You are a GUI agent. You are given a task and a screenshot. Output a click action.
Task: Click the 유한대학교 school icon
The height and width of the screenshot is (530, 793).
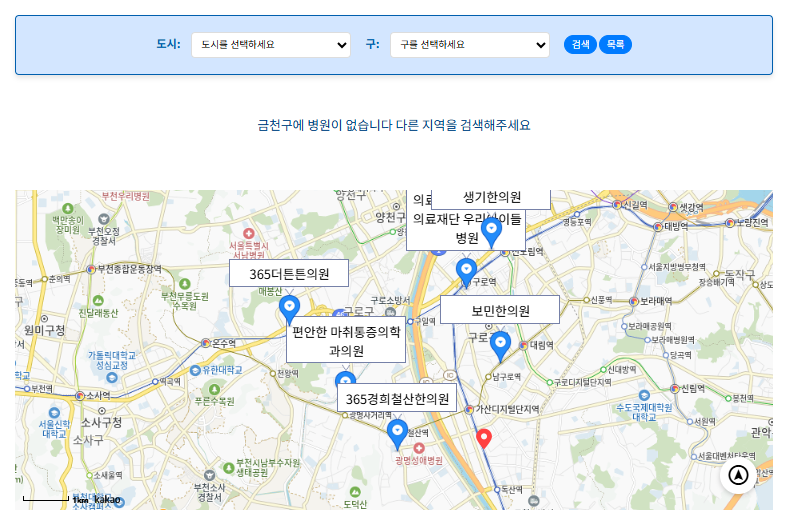click(195, 371)
